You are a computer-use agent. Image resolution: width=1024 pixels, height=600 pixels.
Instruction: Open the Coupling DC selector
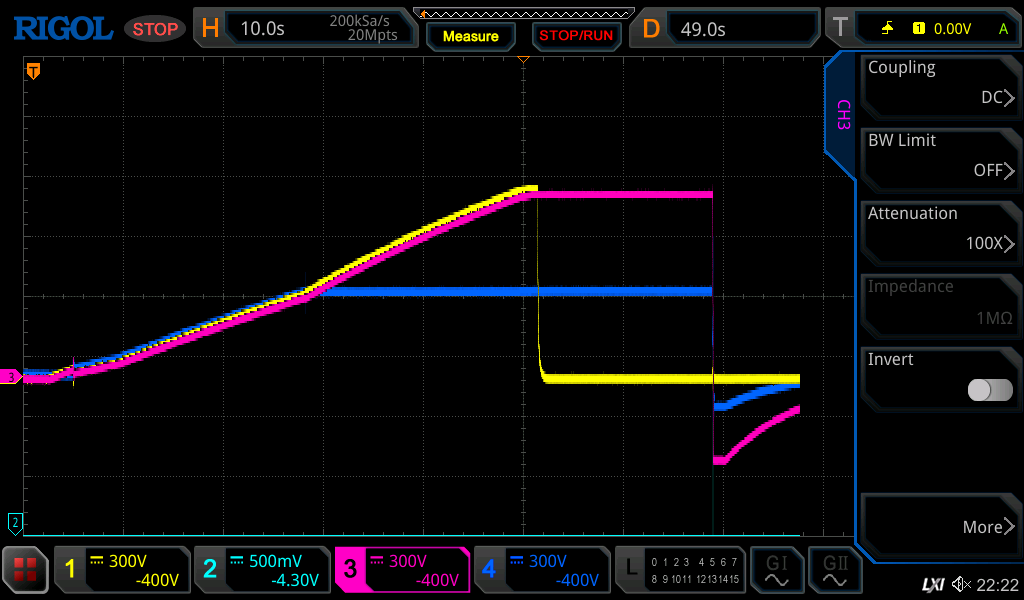pyautogui.click(x=940, y=84)
